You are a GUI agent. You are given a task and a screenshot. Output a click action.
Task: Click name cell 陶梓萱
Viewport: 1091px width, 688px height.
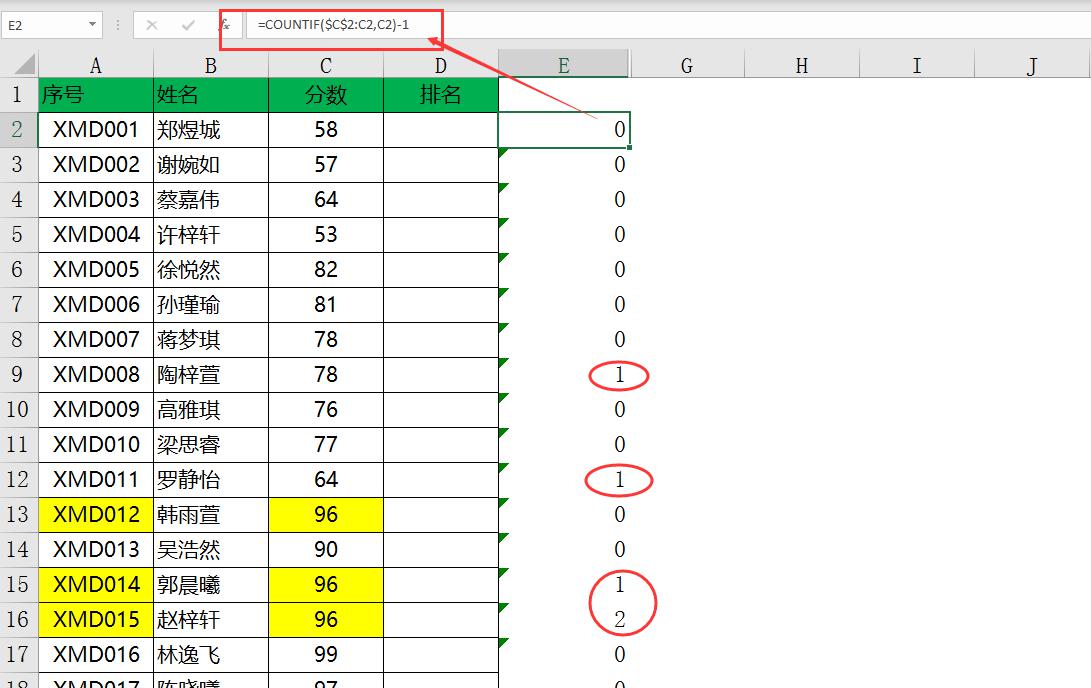[x=211, y=374]
